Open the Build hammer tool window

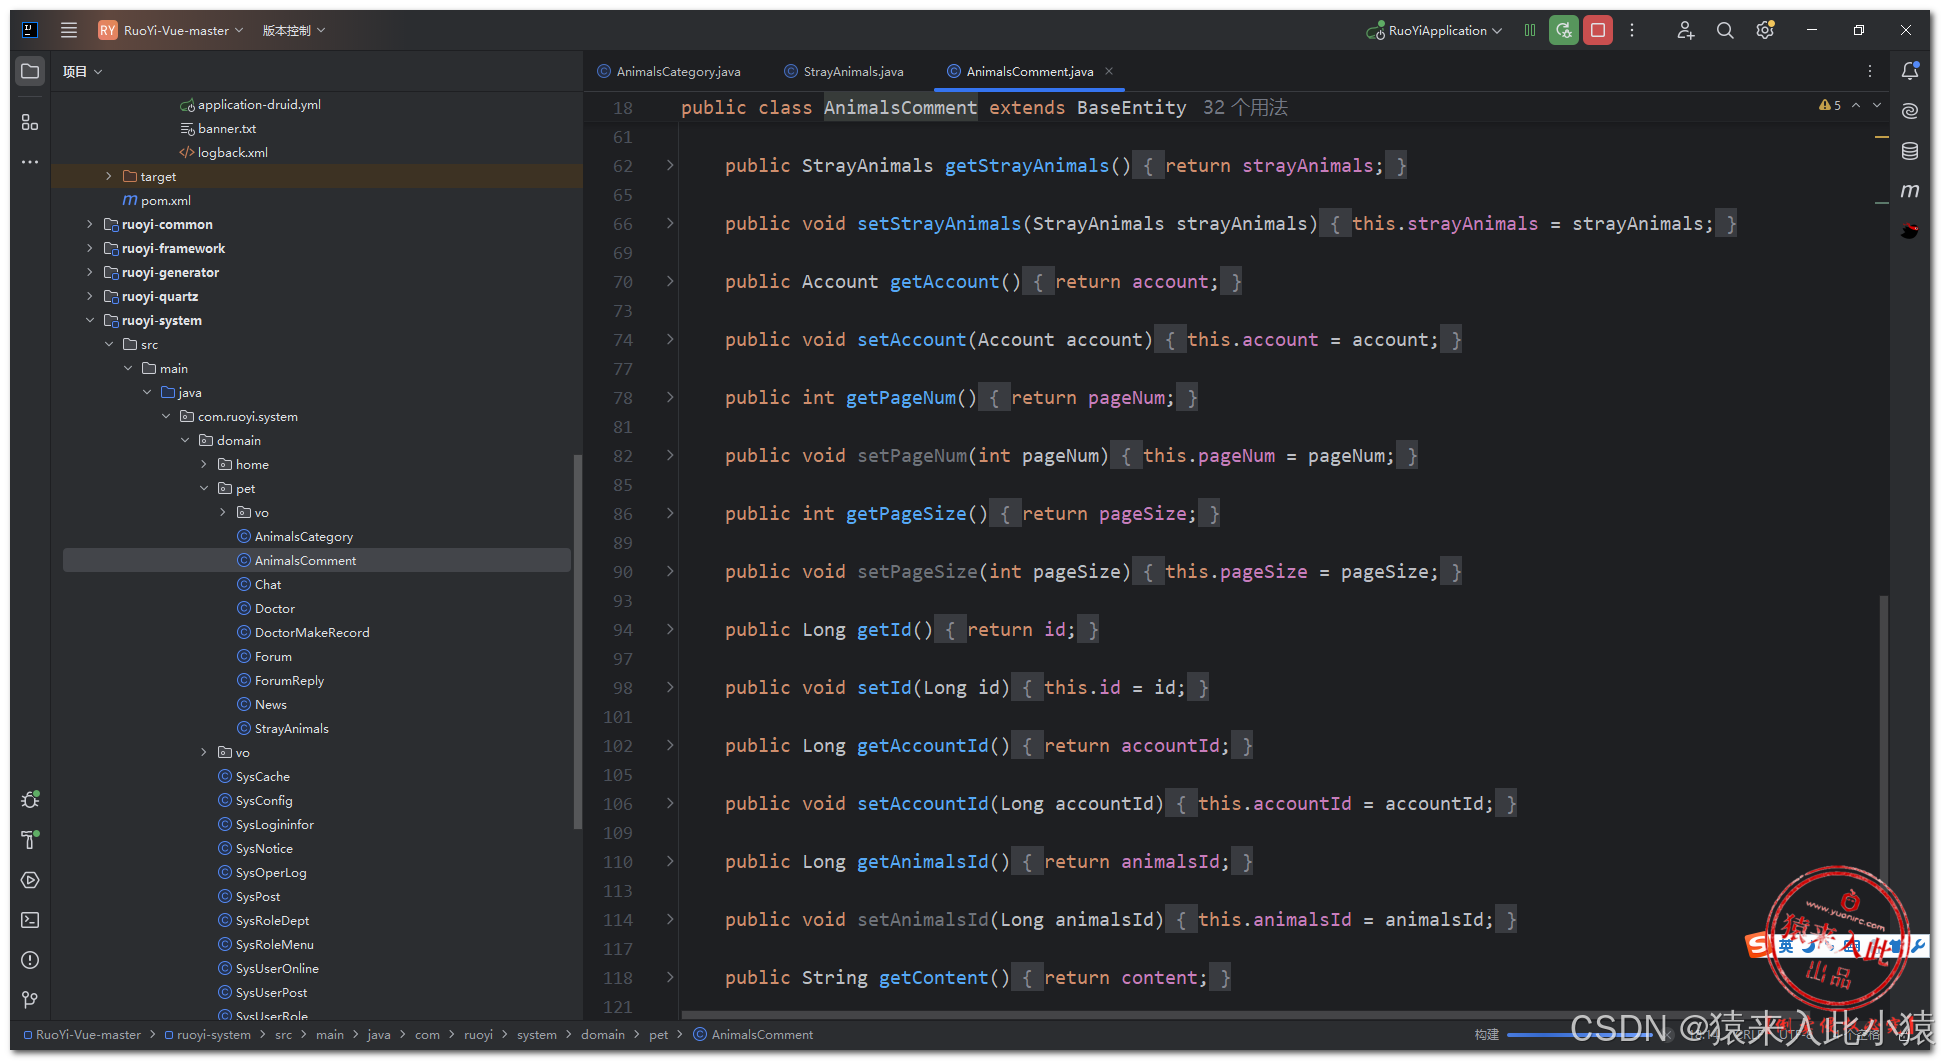click(30, 840)
